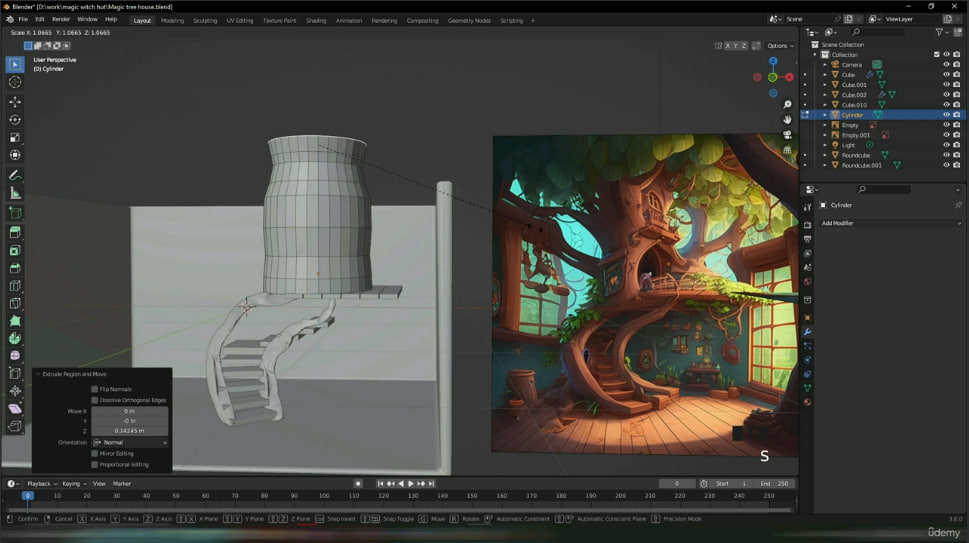Open the Orientation dropdown set to Normal
This screenshot has width=969, height=543.
(130, 442)
